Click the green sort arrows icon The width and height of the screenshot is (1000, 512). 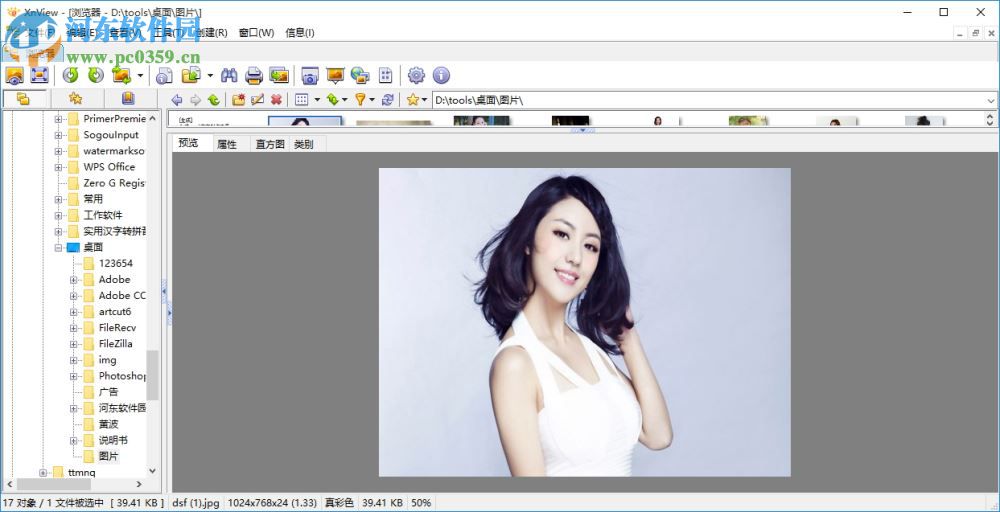[x=332, y=99]
